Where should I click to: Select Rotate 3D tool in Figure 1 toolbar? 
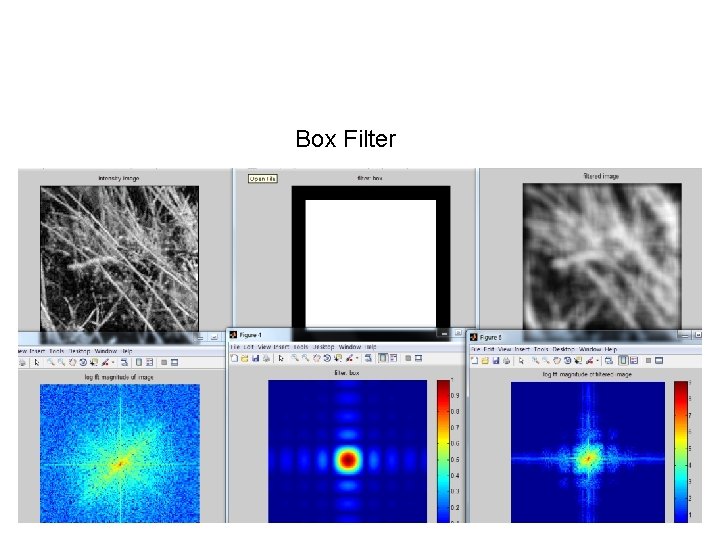327,358
